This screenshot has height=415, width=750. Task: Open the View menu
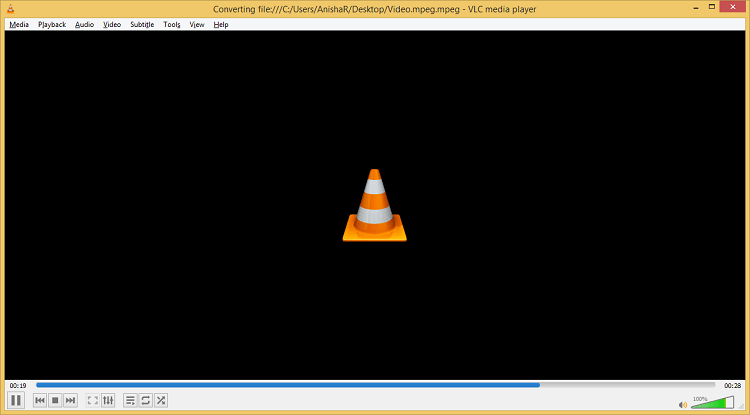pos(197,24)
